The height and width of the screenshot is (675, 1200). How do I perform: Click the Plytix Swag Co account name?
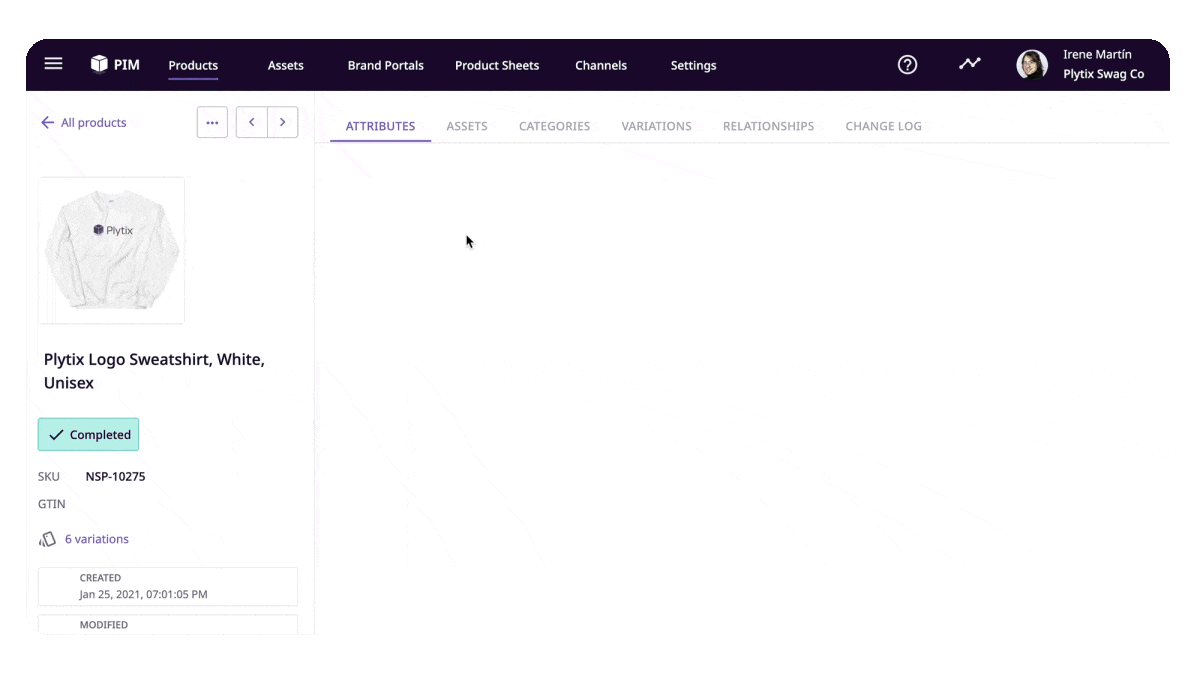(1103, 74)
